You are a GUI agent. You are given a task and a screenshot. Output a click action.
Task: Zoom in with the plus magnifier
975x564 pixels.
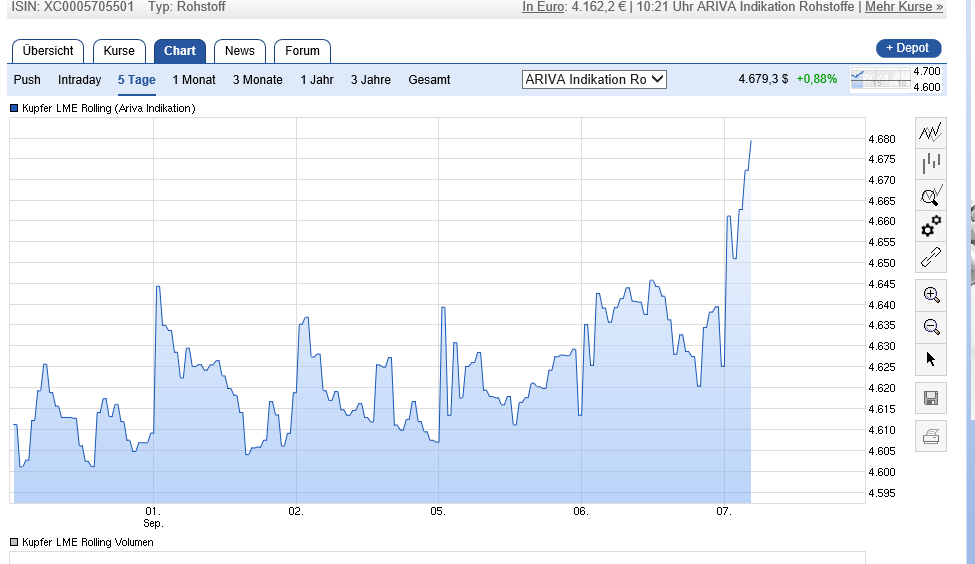click(x=931, y=295)
